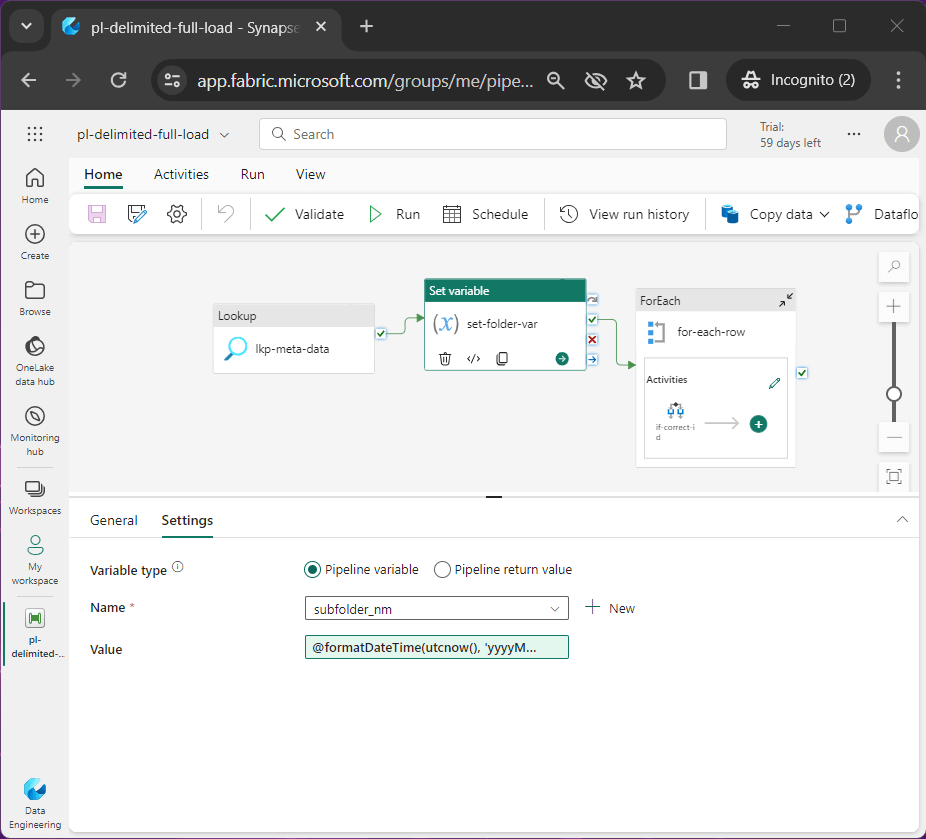The height and width of the screenshot is (839, 926).
Task: Open the General tab in properties
Action: [114, 520]
